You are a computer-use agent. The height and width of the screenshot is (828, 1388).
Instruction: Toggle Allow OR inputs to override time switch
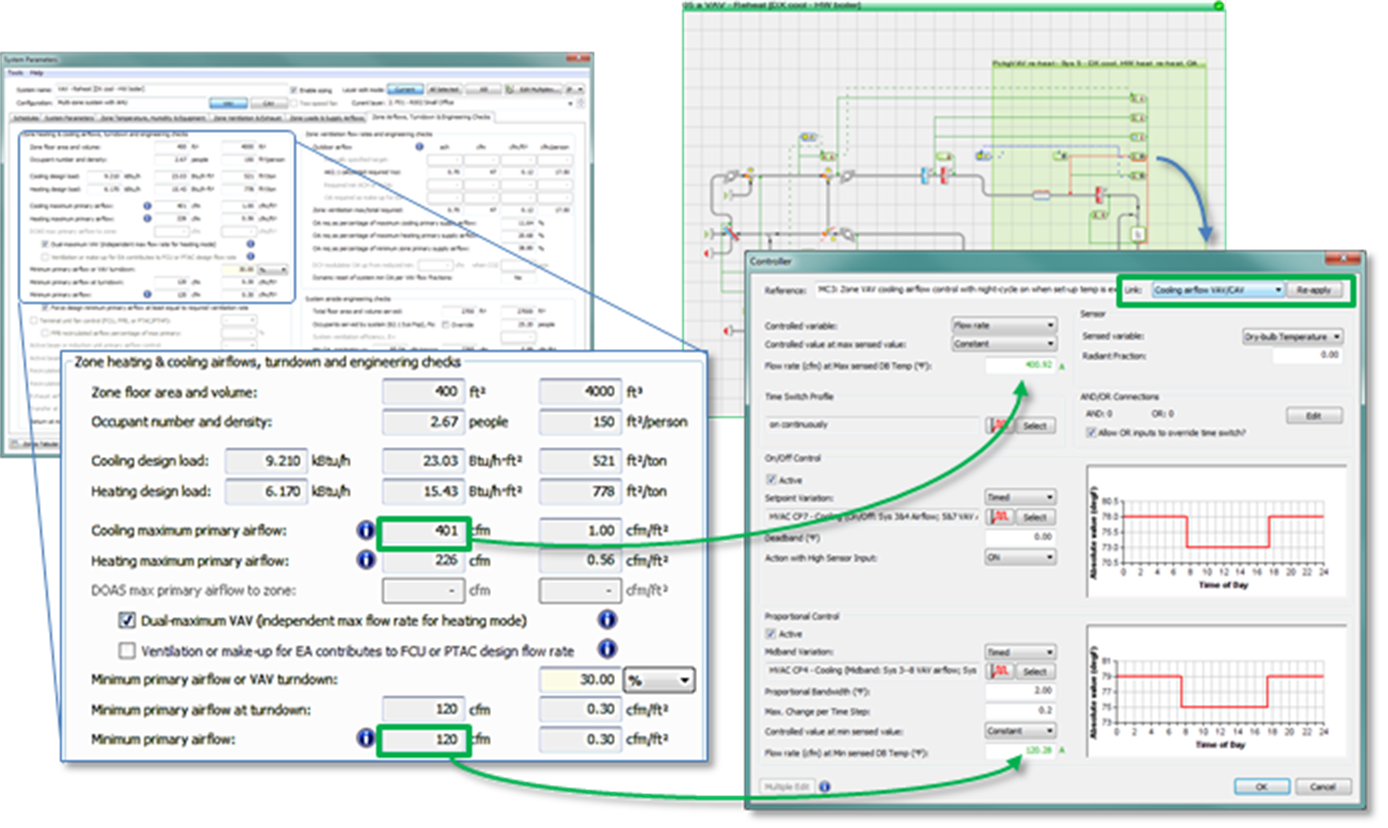click(x=1090, y=432)
